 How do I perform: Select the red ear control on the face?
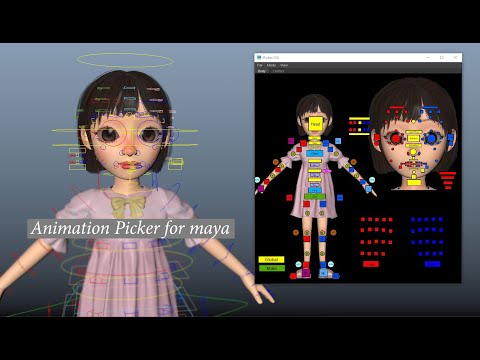click(377, 137)
